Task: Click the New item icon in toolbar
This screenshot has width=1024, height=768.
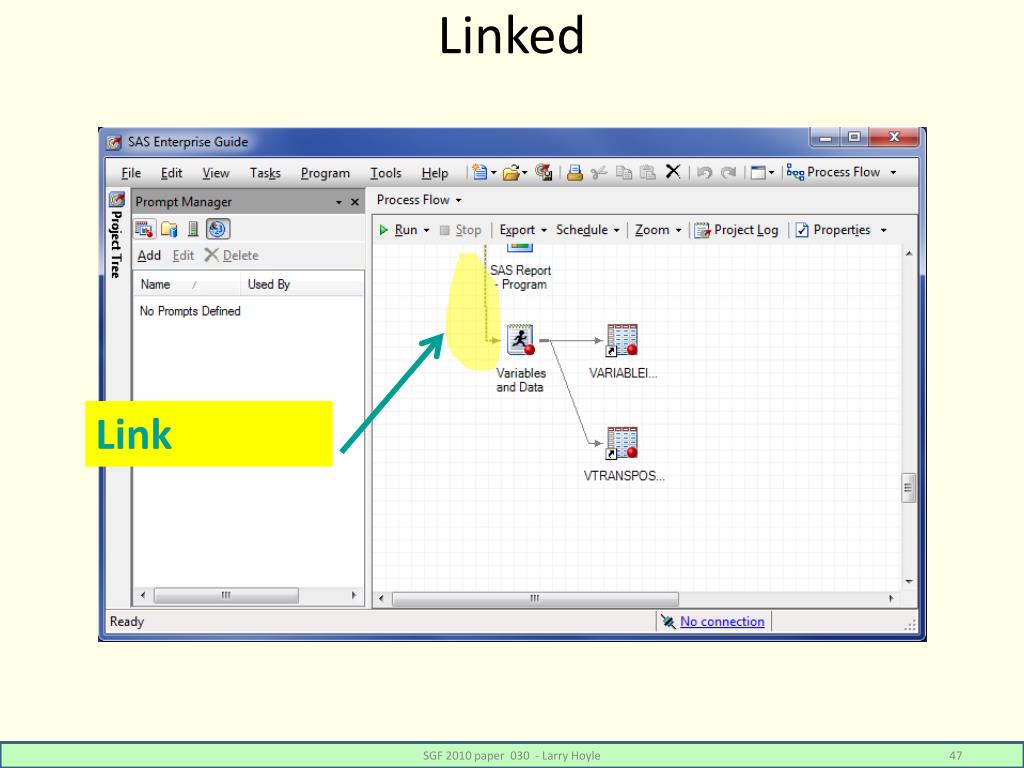Action: click(480, 172)
